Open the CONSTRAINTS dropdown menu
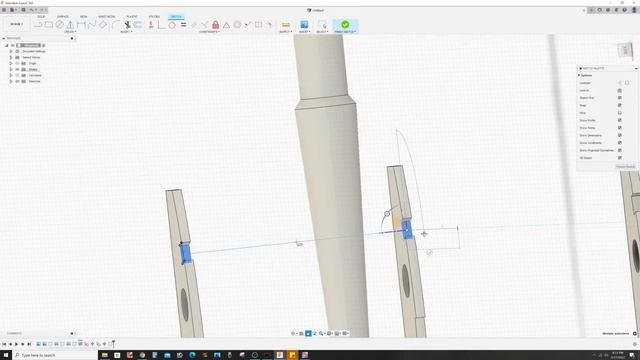640x360 pixels. (209, 31)
